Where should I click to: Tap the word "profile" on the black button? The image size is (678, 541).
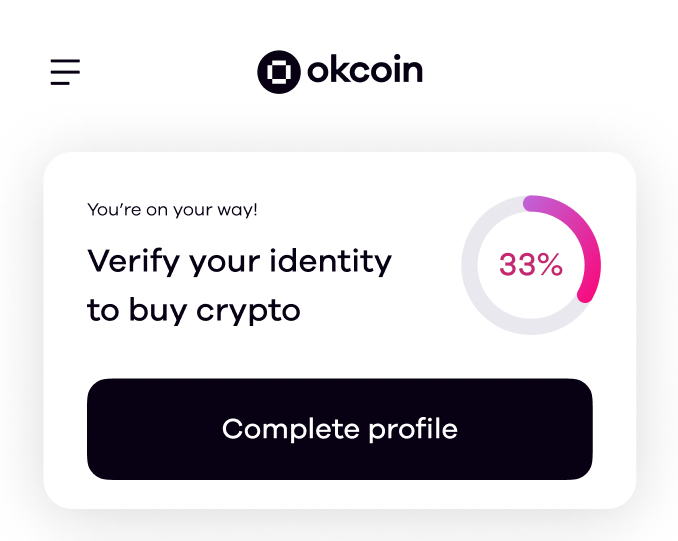tap(413, 429)
